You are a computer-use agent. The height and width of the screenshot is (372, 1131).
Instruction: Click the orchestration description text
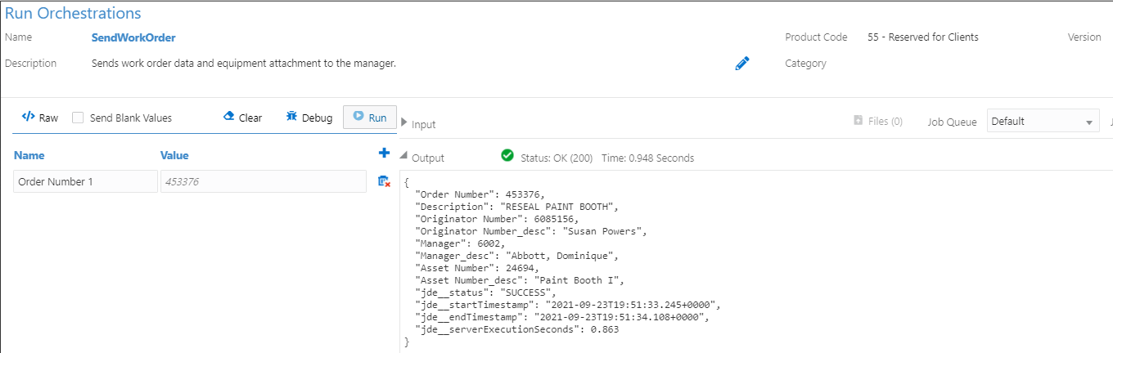pyautogui.click(x=244, y=63)
